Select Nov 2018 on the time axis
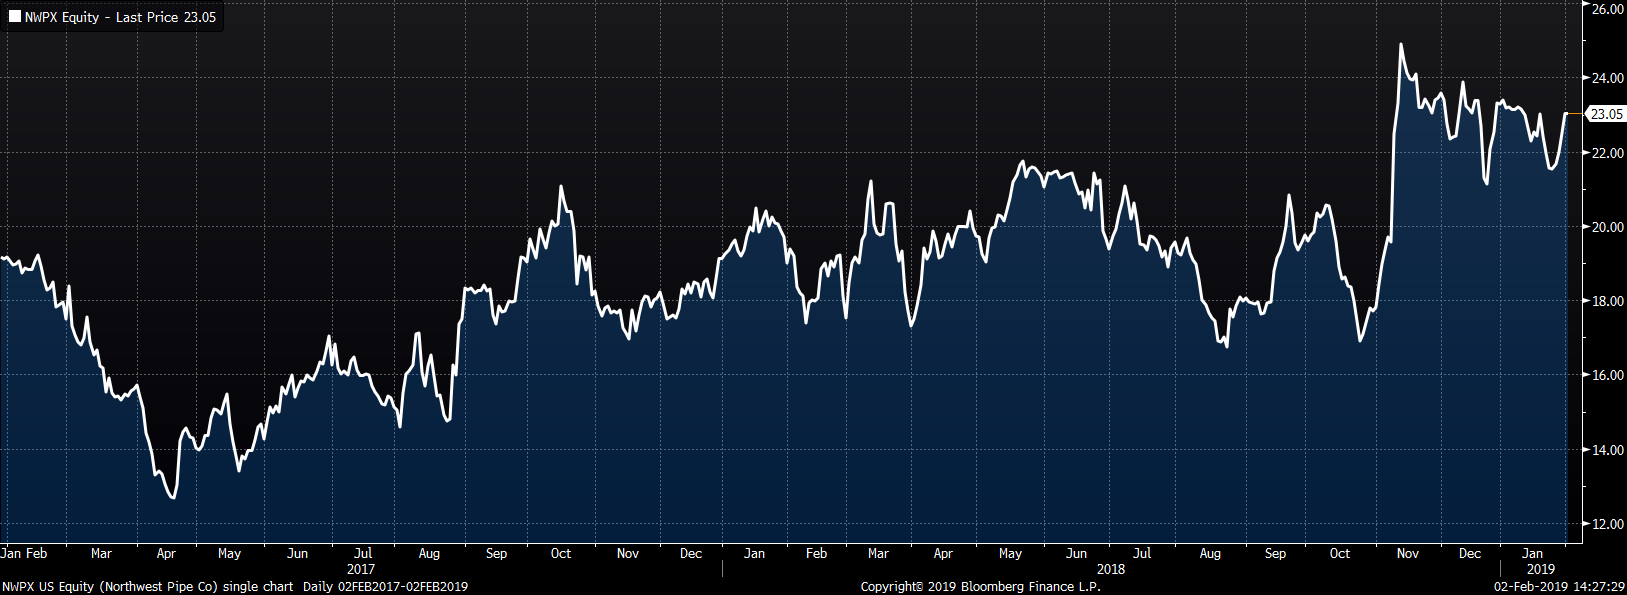Viewport: 1627px width, 595px height. (1407, 553)
